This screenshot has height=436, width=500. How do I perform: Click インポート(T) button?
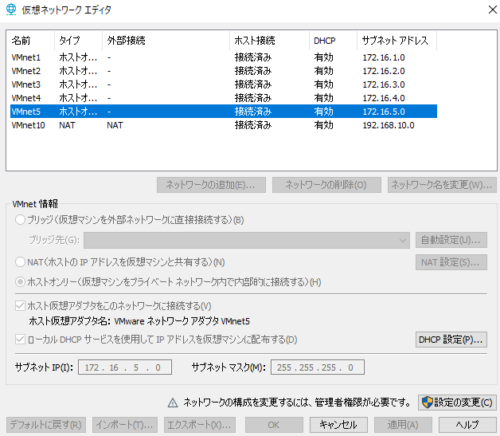pyautogui.click(x=125, y=425)
